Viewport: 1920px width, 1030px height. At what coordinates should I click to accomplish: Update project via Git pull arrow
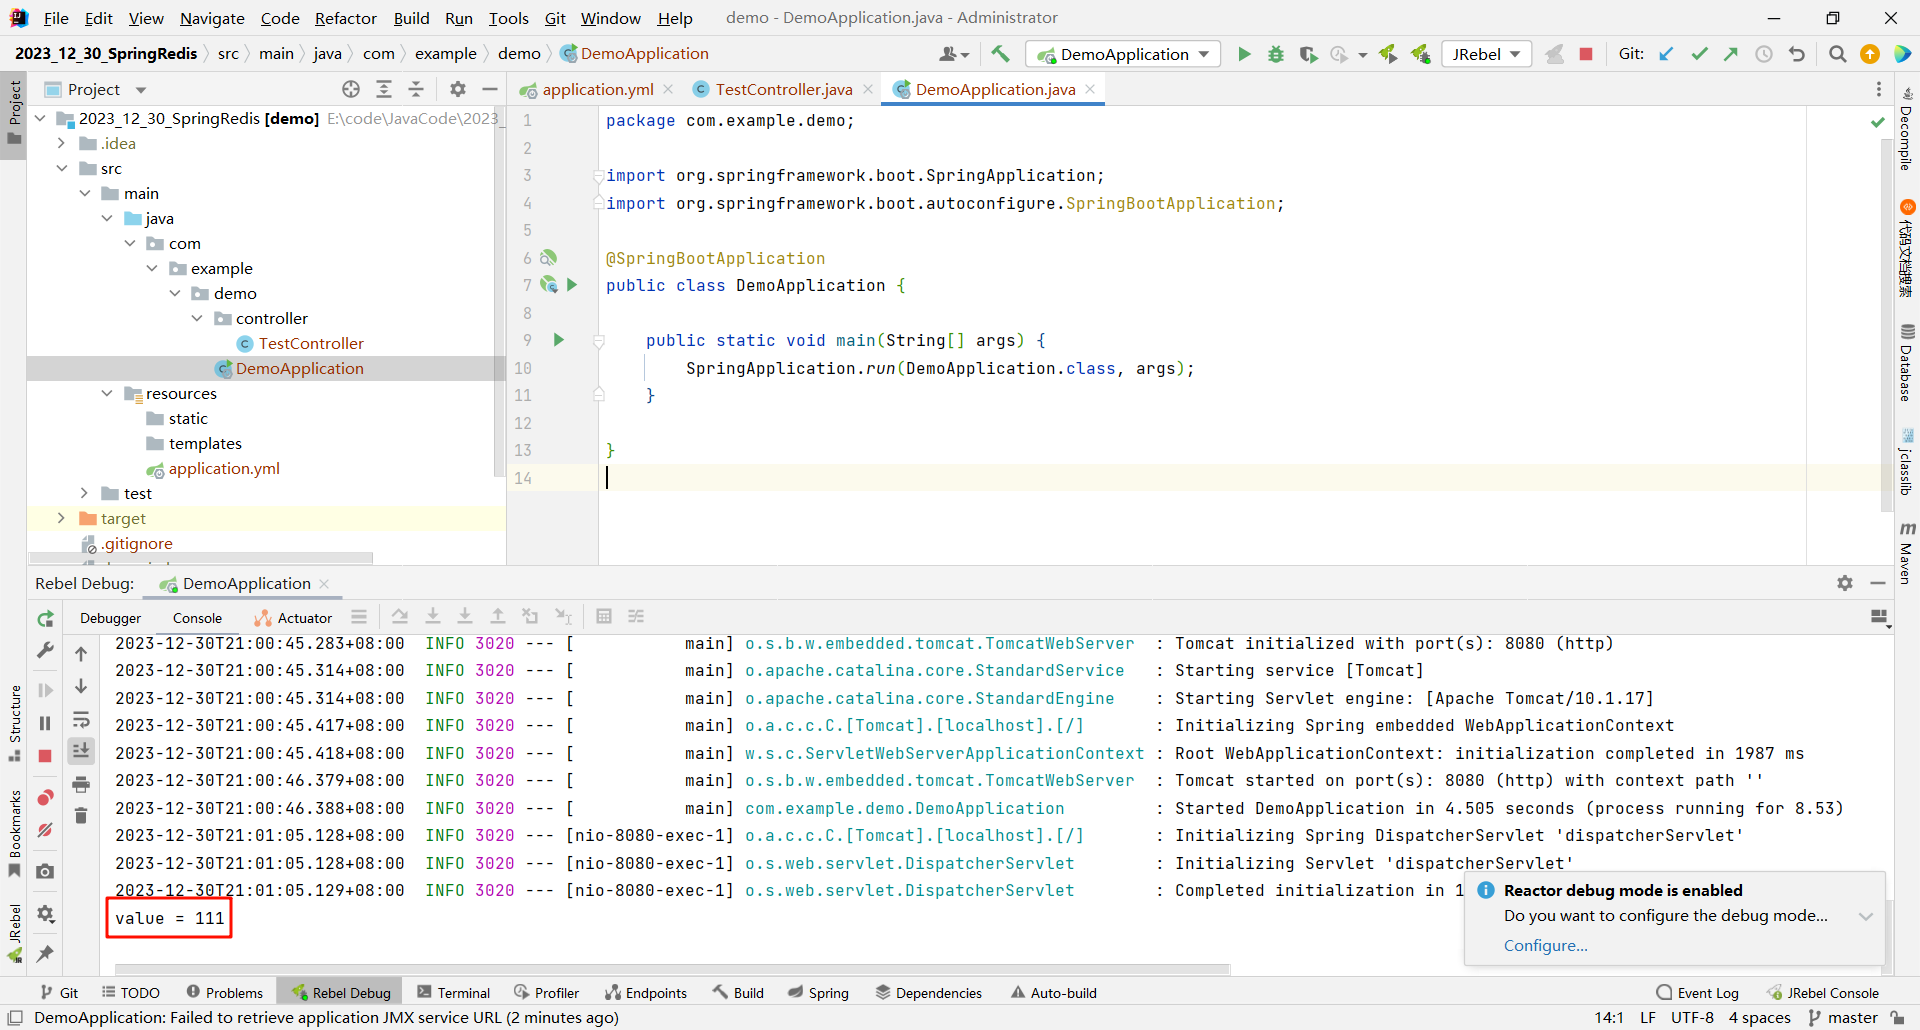click(1666, 54)
